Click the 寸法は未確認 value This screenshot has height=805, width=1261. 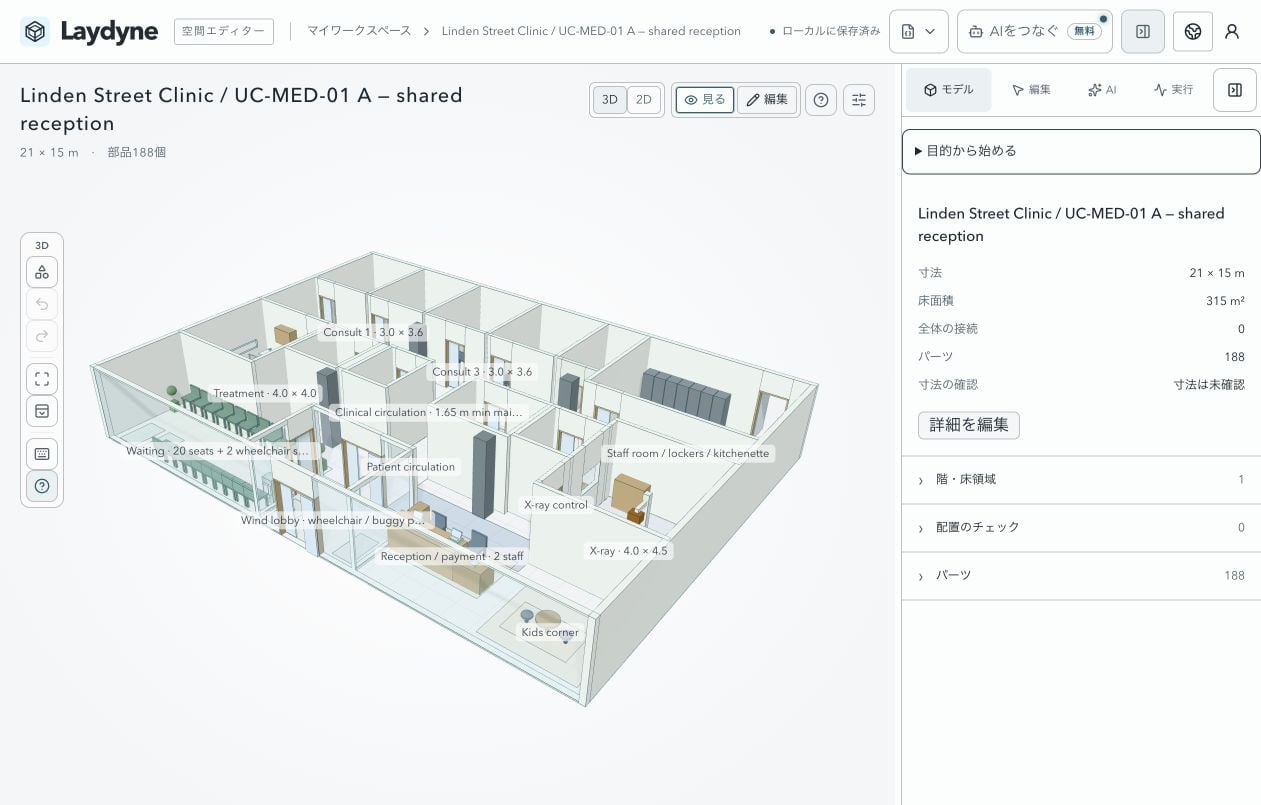1209,385
